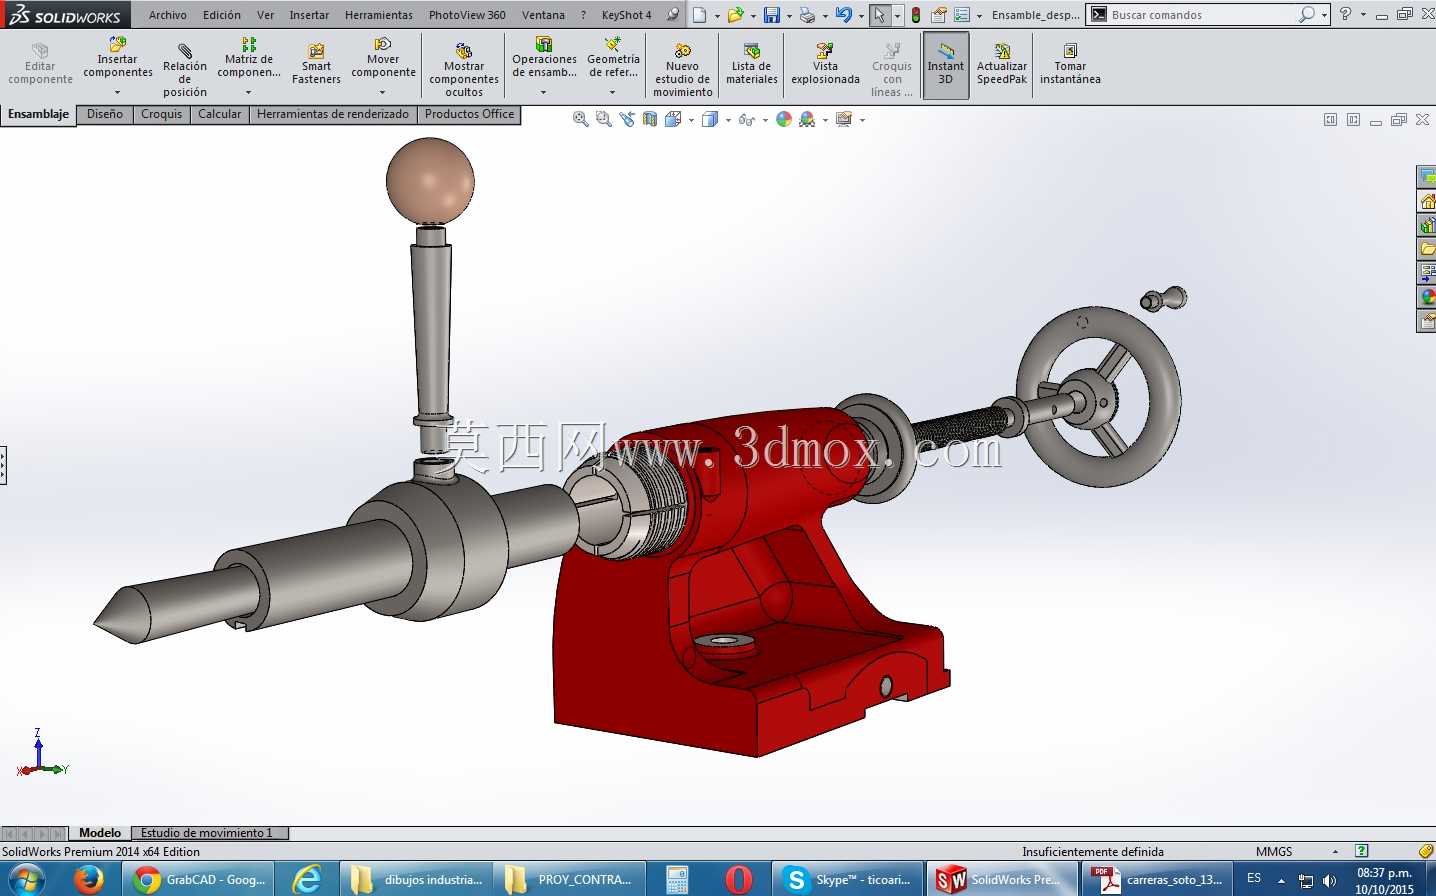Save the document with the floppy icon
This screenshot has height=896, width=1436.
point(771,15)
